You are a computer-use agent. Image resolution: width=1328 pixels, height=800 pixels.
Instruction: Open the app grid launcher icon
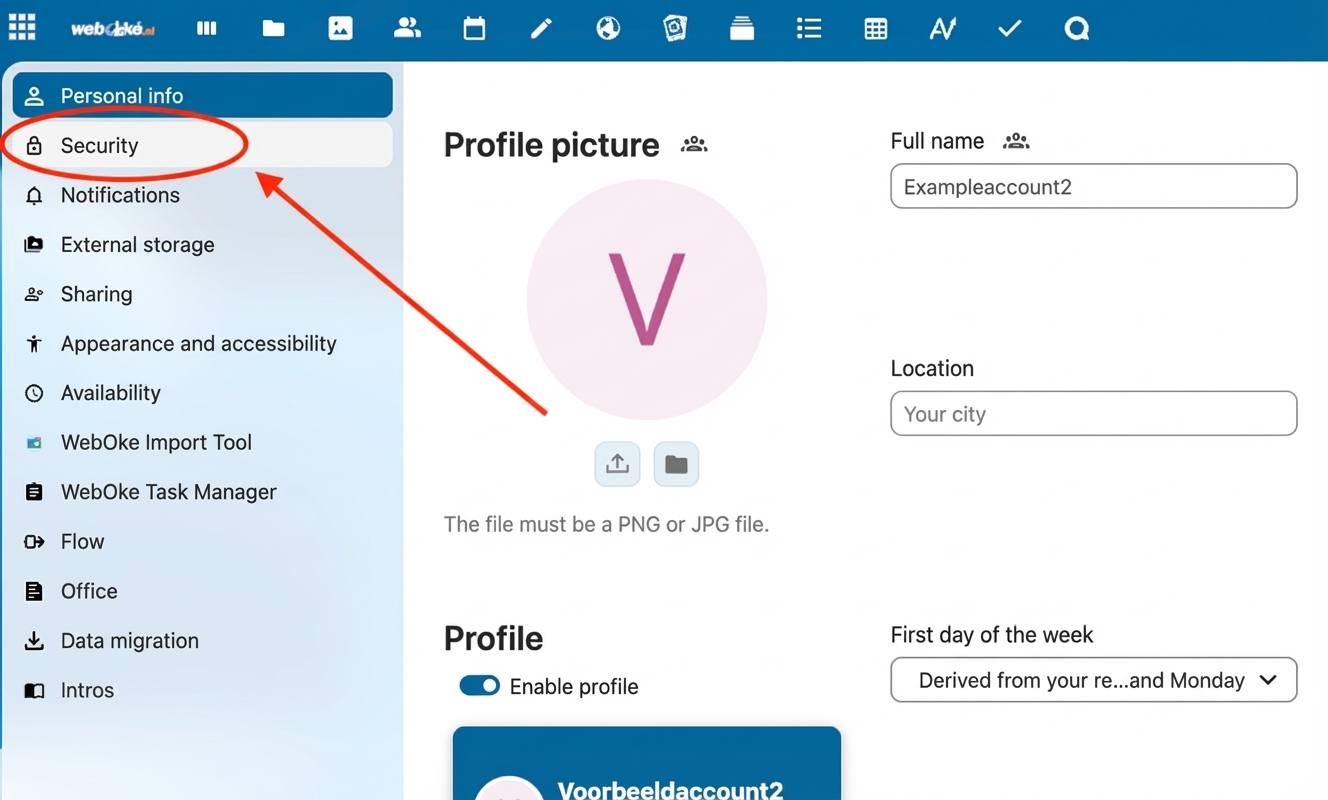pyautogui.click(x=22, y=28)
